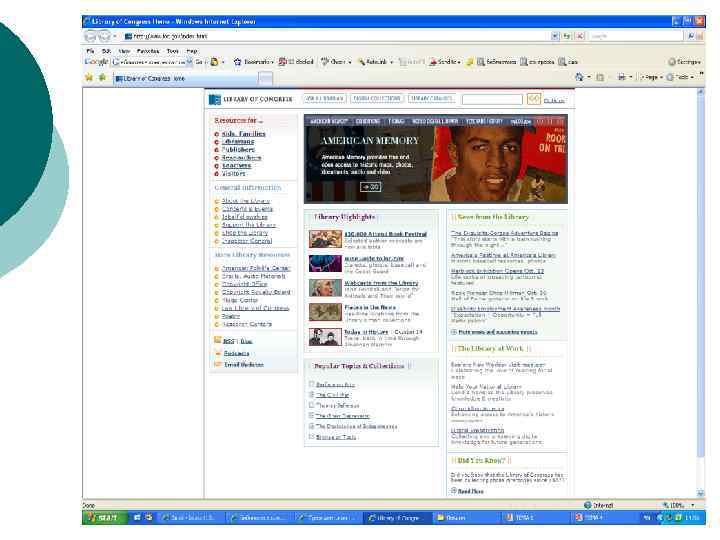This screenshot has height=540, width=720.
Task: Click the Add to Favorites star-plus icon
Action: 102,78
